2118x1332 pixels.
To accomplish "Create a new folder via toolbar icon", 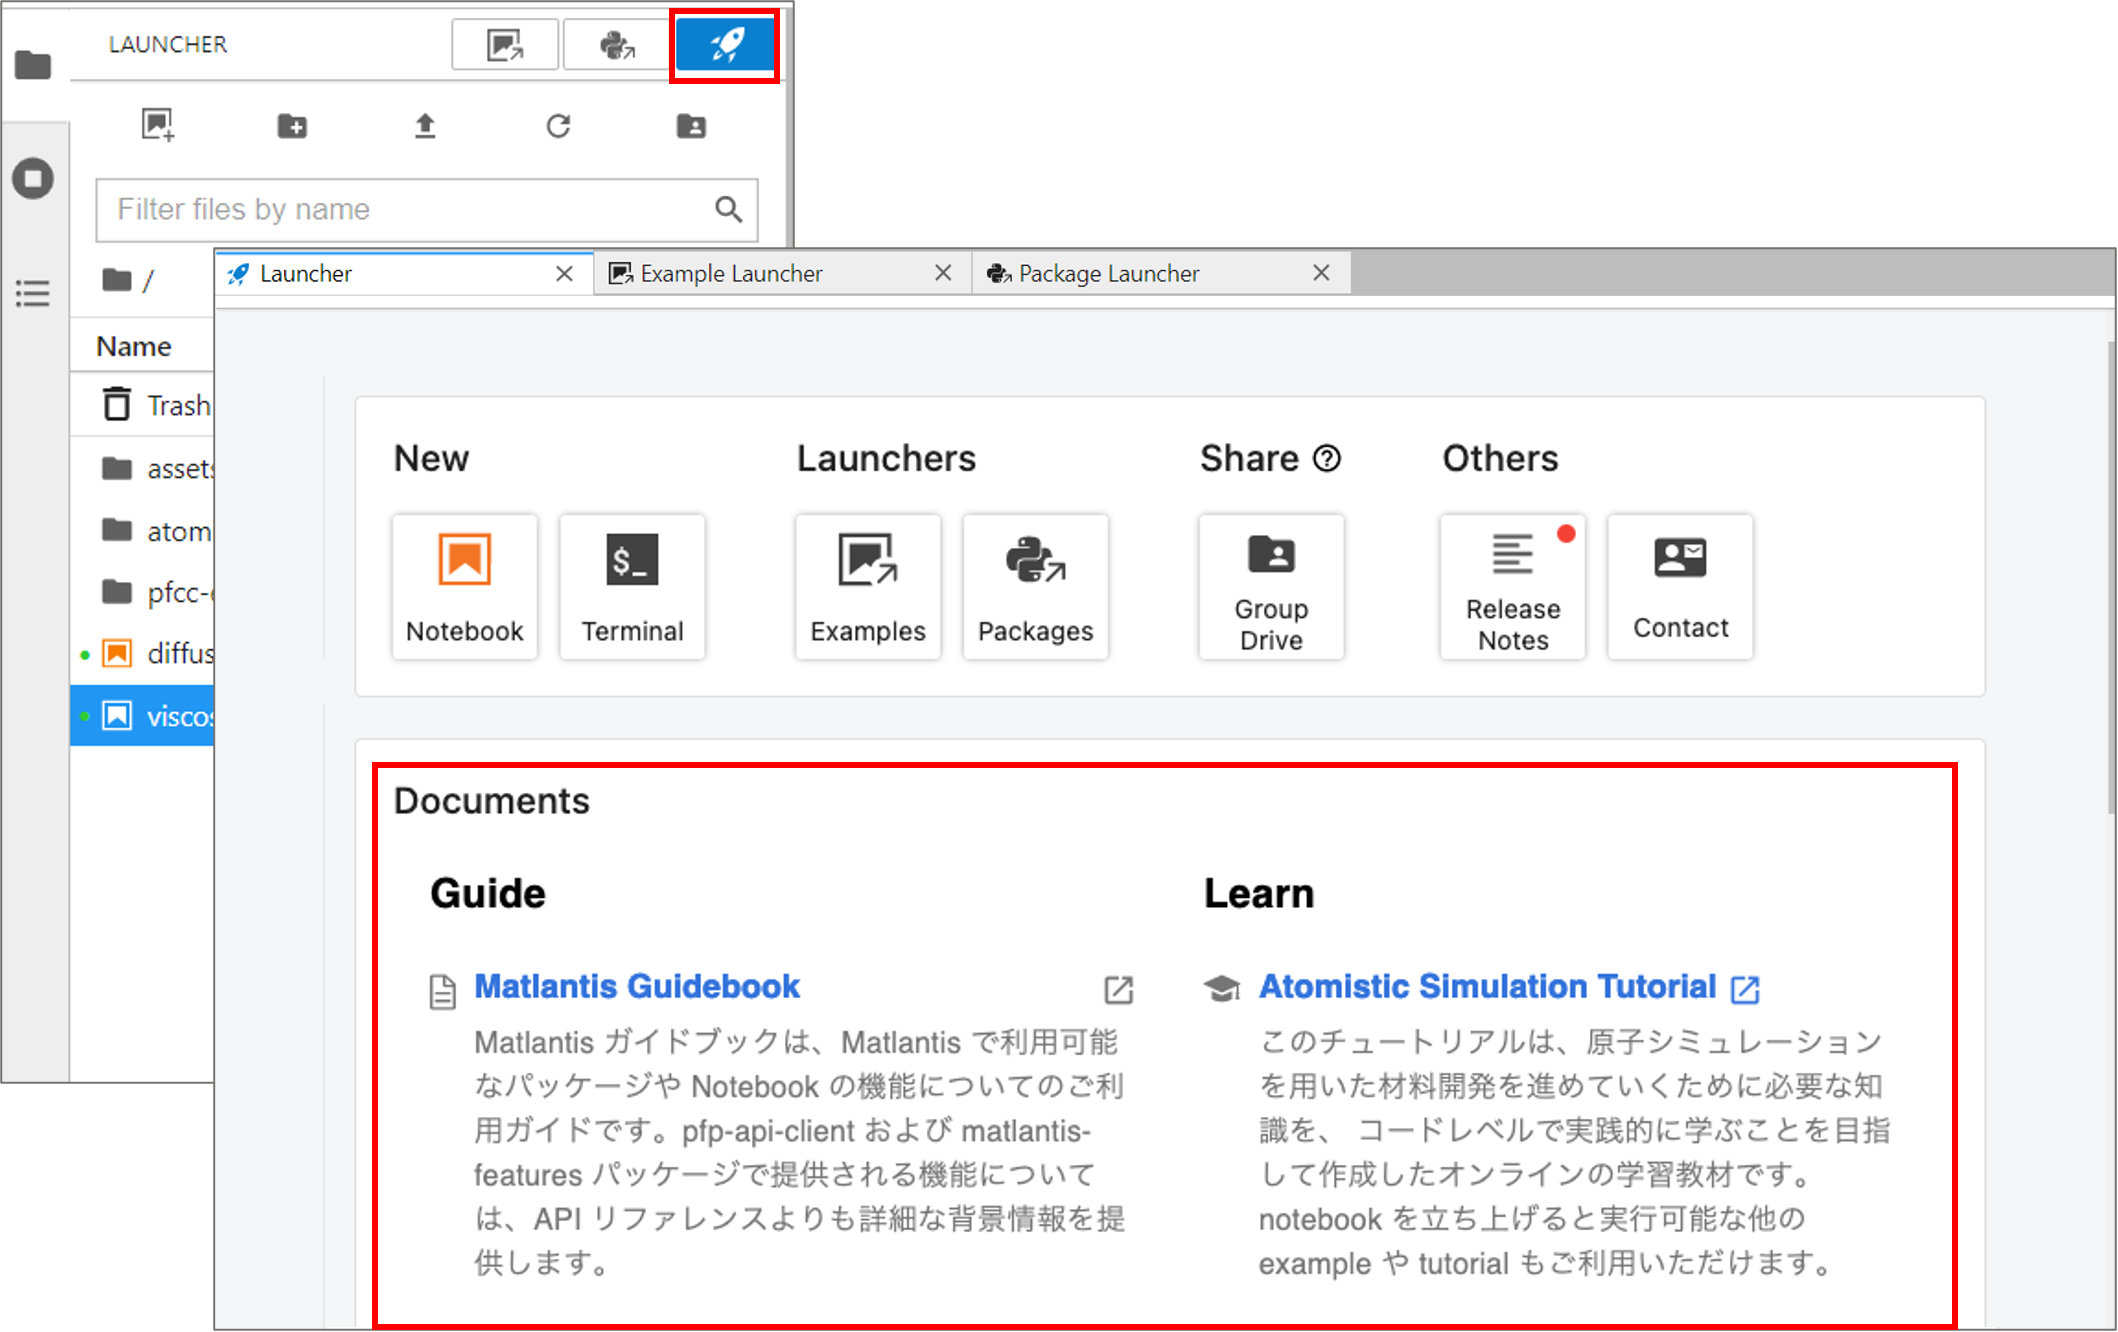I will point(292,126).
